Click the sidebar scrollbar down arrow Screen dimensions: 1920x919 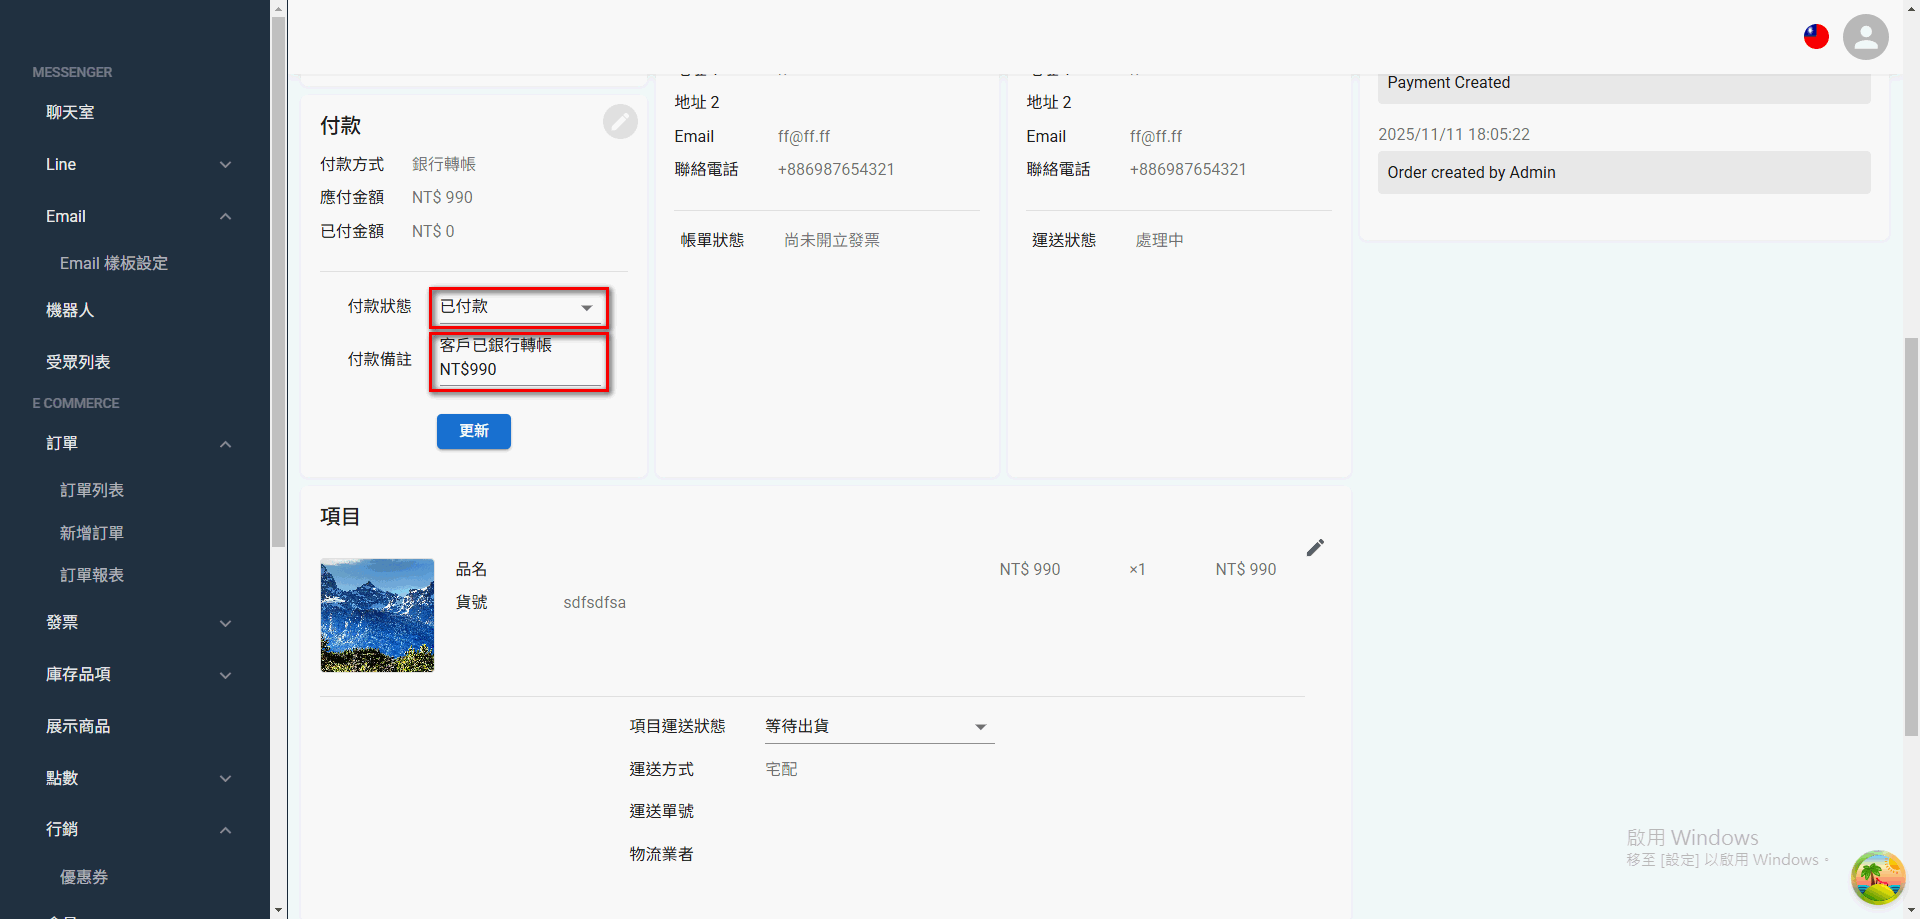278,910
